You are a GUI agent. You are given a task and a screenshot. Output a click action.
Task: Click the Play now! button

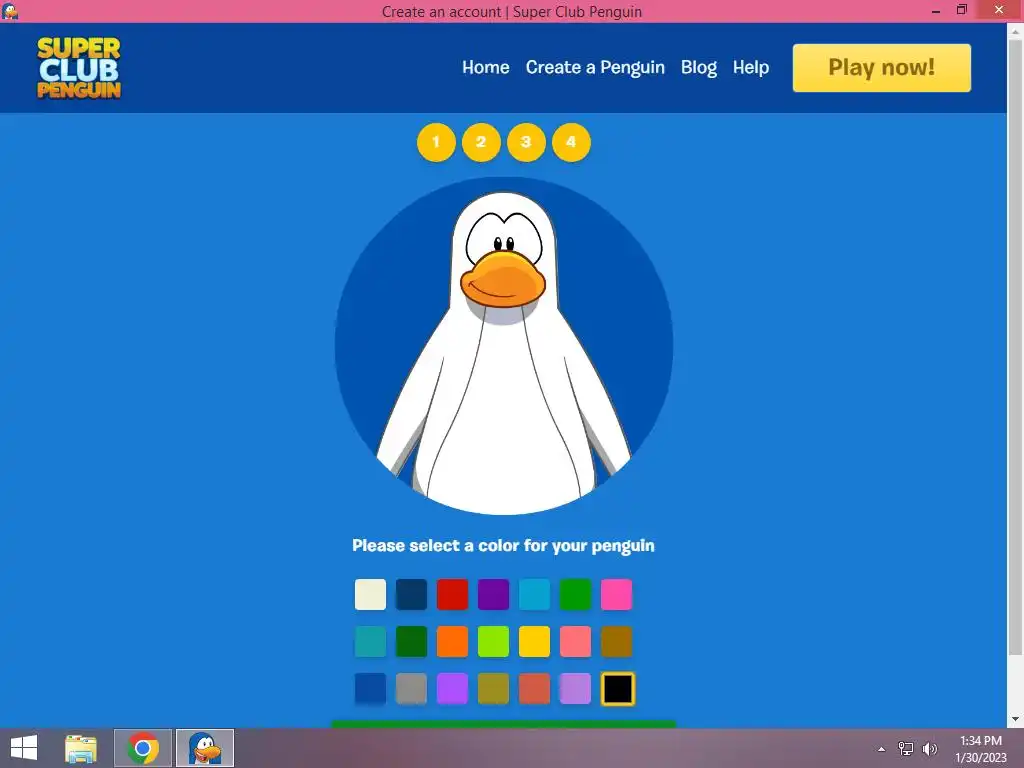point(882,68)
